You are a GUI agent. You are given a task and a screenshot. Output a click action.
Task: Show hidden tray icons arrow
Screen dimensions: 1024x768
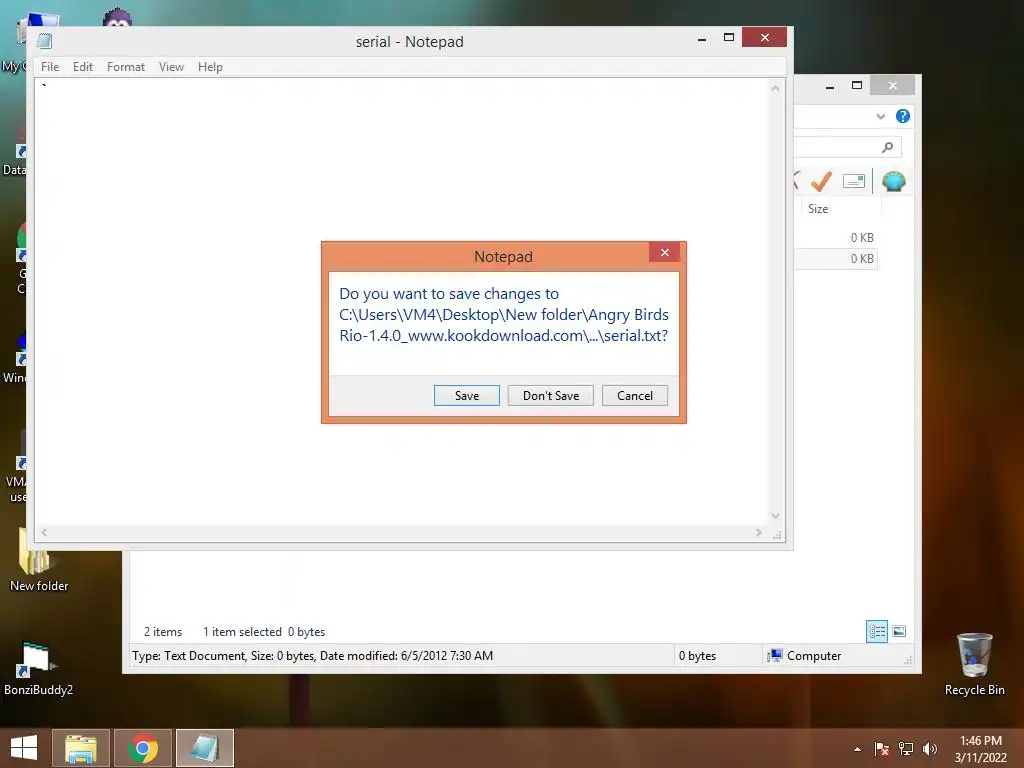(857, 749)
